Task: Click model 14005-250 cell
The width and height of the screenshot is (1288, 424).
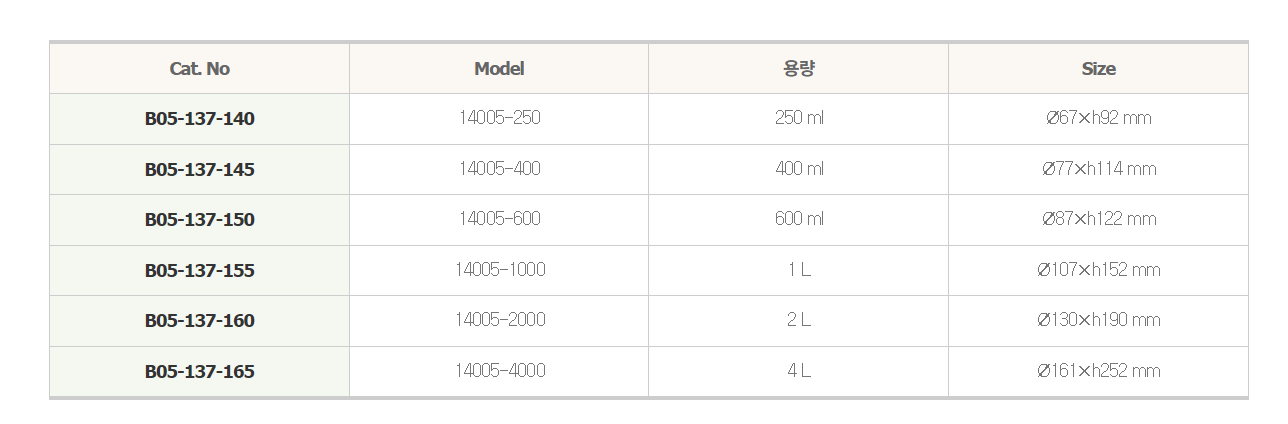Action: pyautogui.click(x=499, y=118)
